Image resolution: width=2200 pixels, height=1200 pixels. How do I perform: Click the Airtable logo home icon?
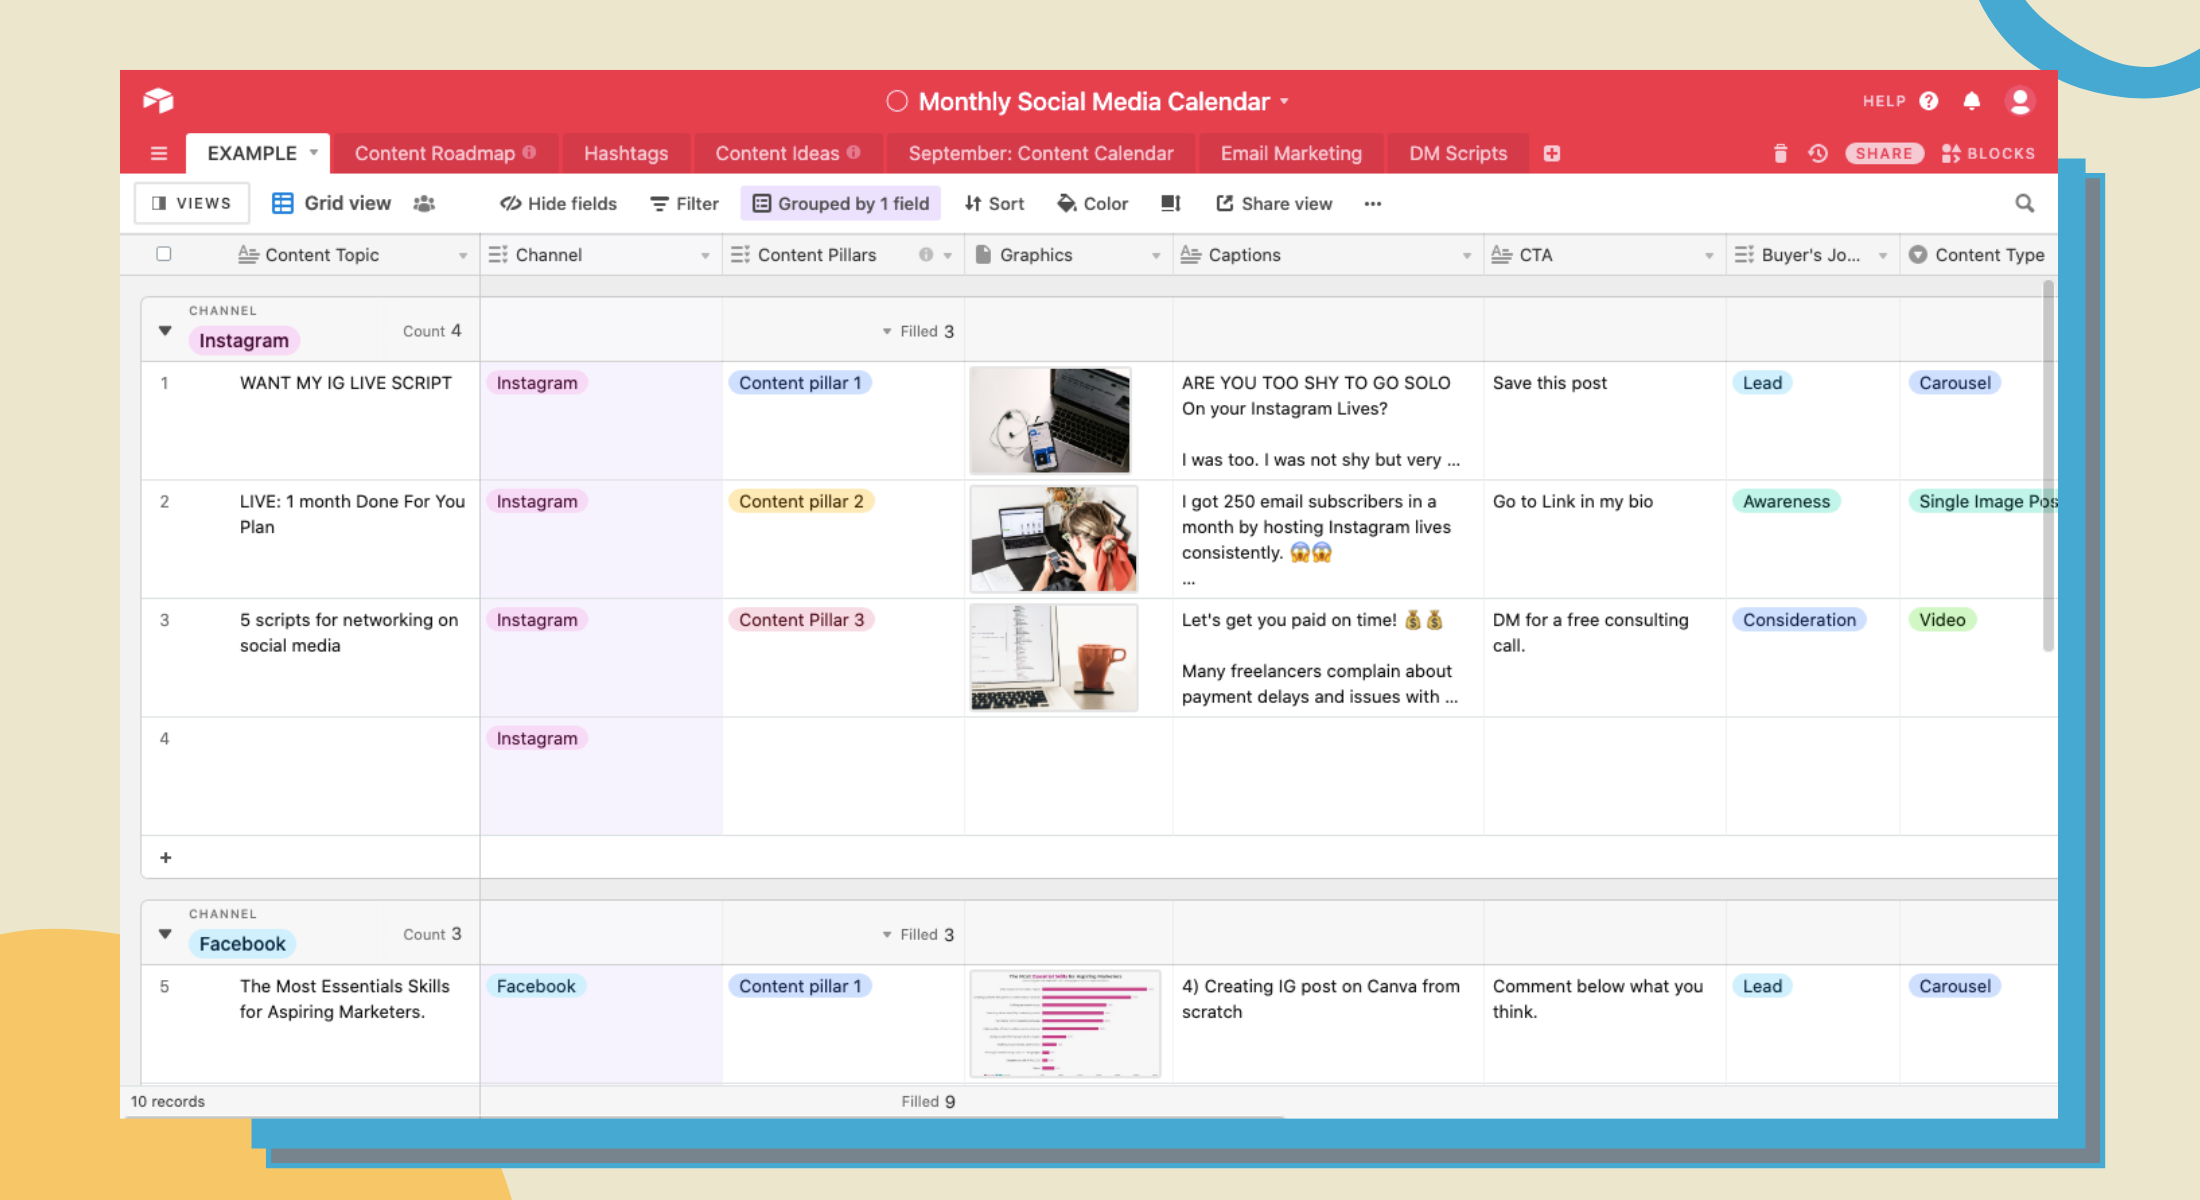tap(158, 100)
